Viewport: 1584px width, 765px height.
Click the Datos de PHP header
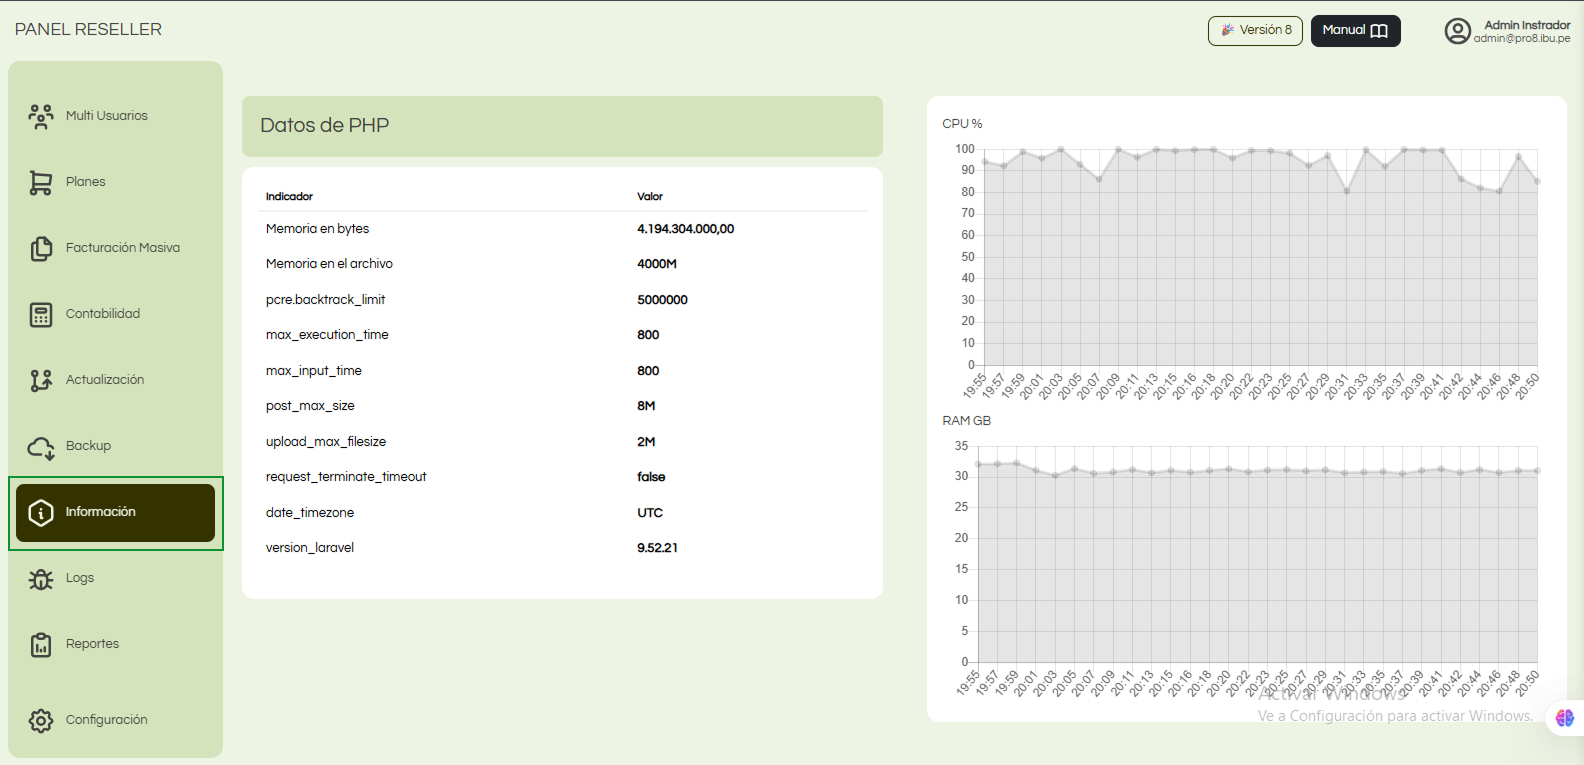click(562, 126)
